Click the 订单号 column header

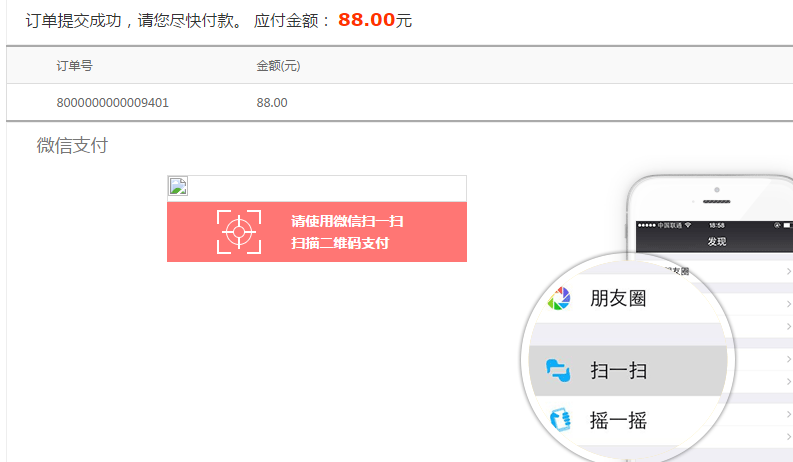74,66
